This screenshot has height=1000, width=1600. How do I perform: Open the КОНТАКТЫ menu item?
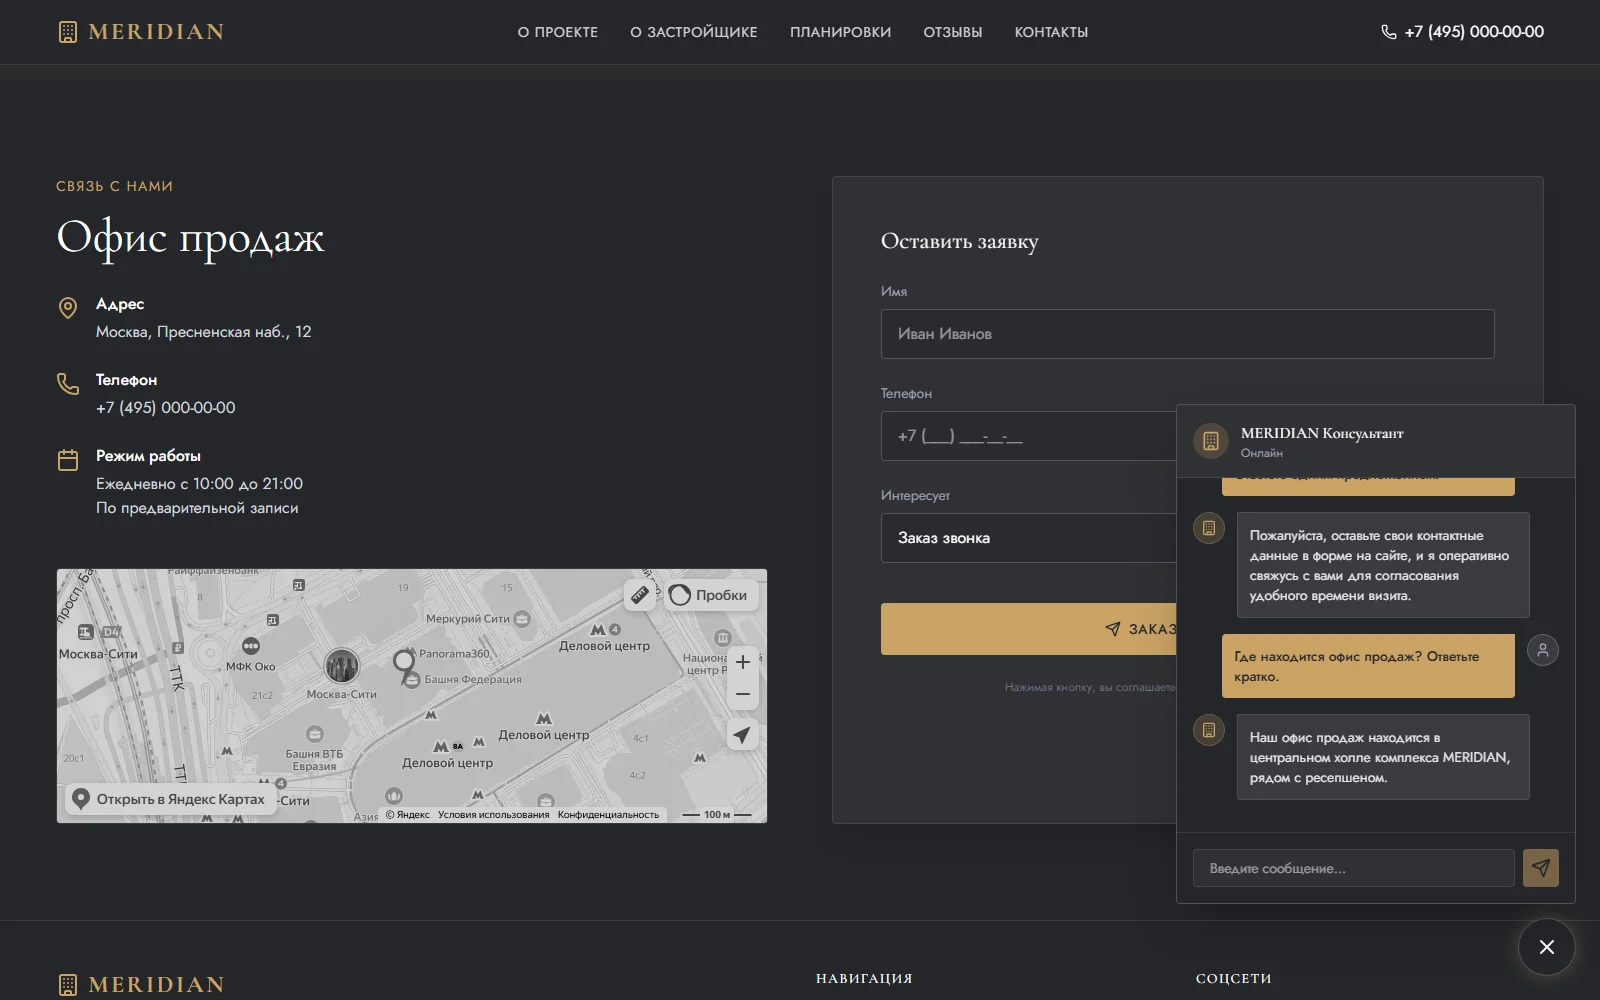[x=1051, y=32]
